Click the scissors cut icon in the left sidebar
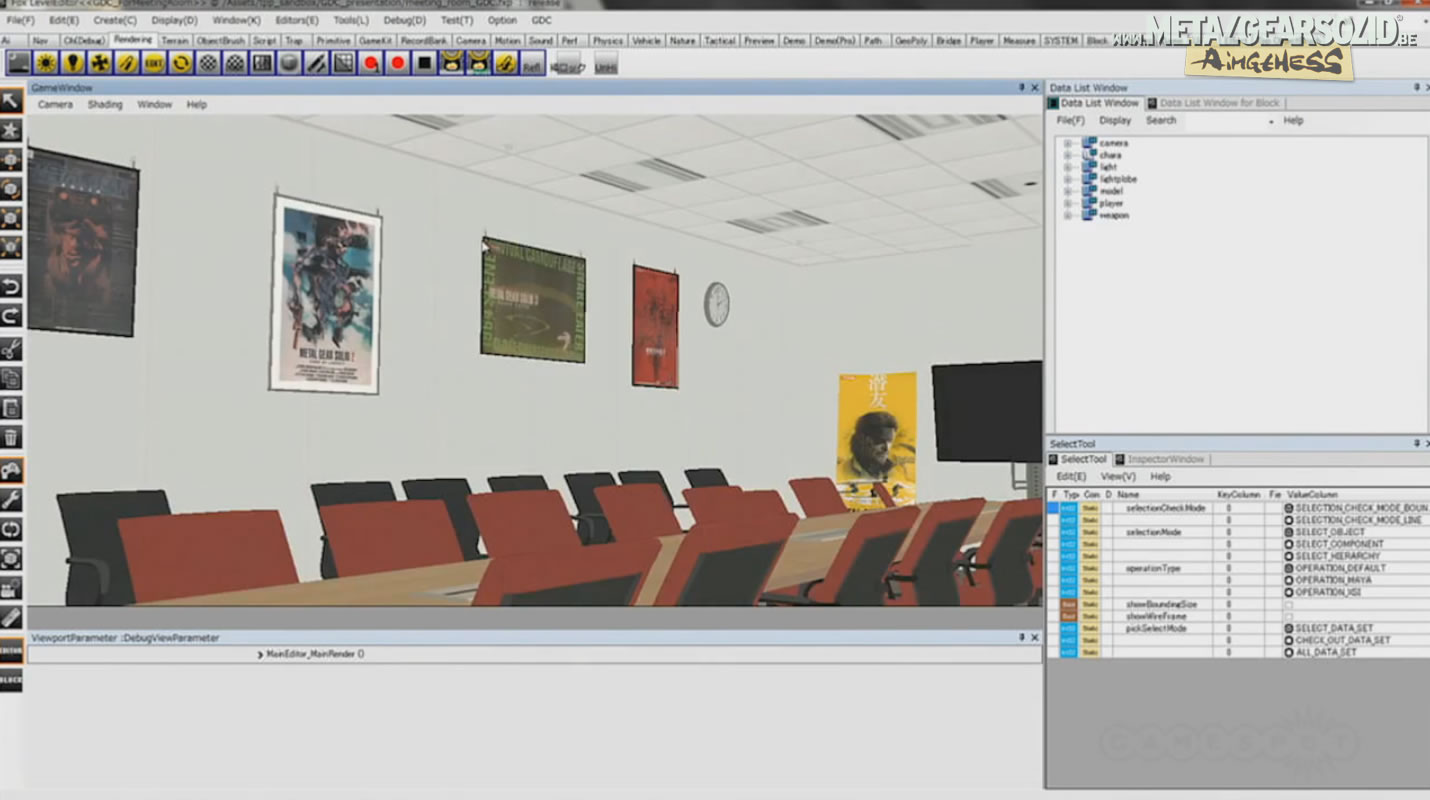This screenshot has width=1430, height=800. [x=11, y=349]
